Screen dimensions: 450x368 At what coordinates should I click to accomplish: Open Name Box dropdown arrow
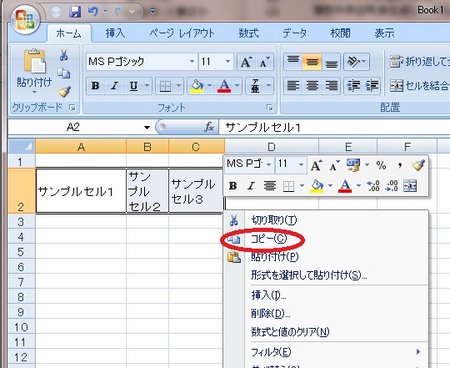(x=147, y=127)
